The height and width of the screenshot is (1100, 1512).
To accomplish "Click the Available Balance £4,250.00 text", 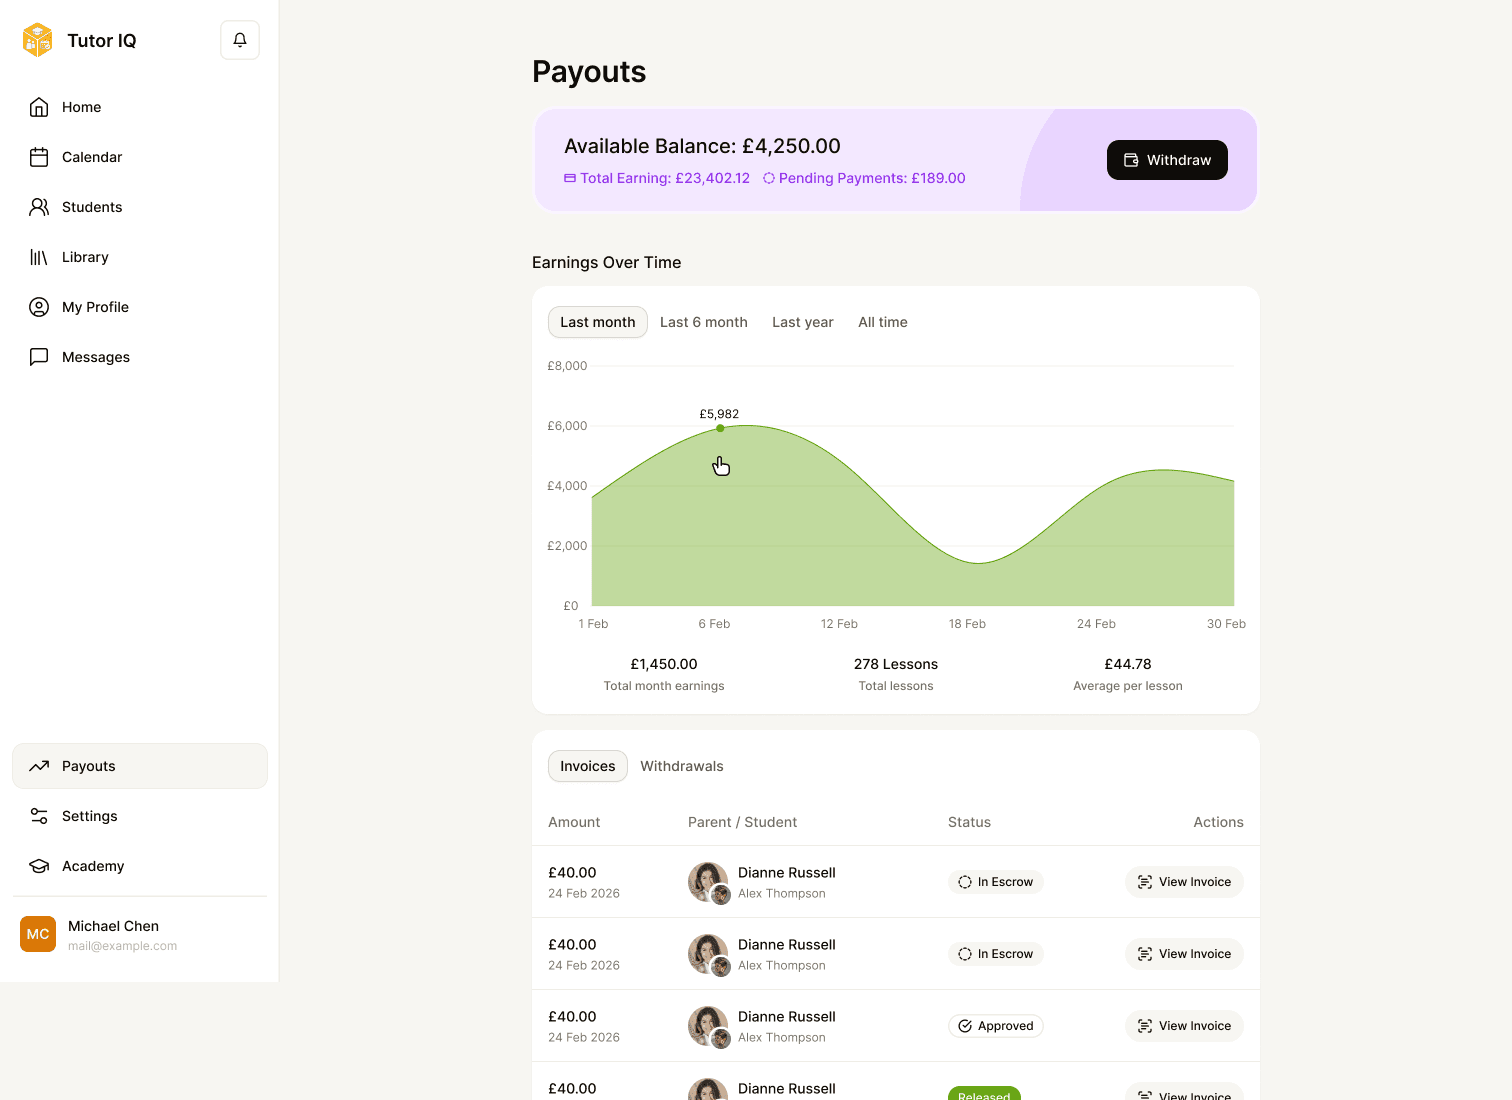I will tap(702, 146).
